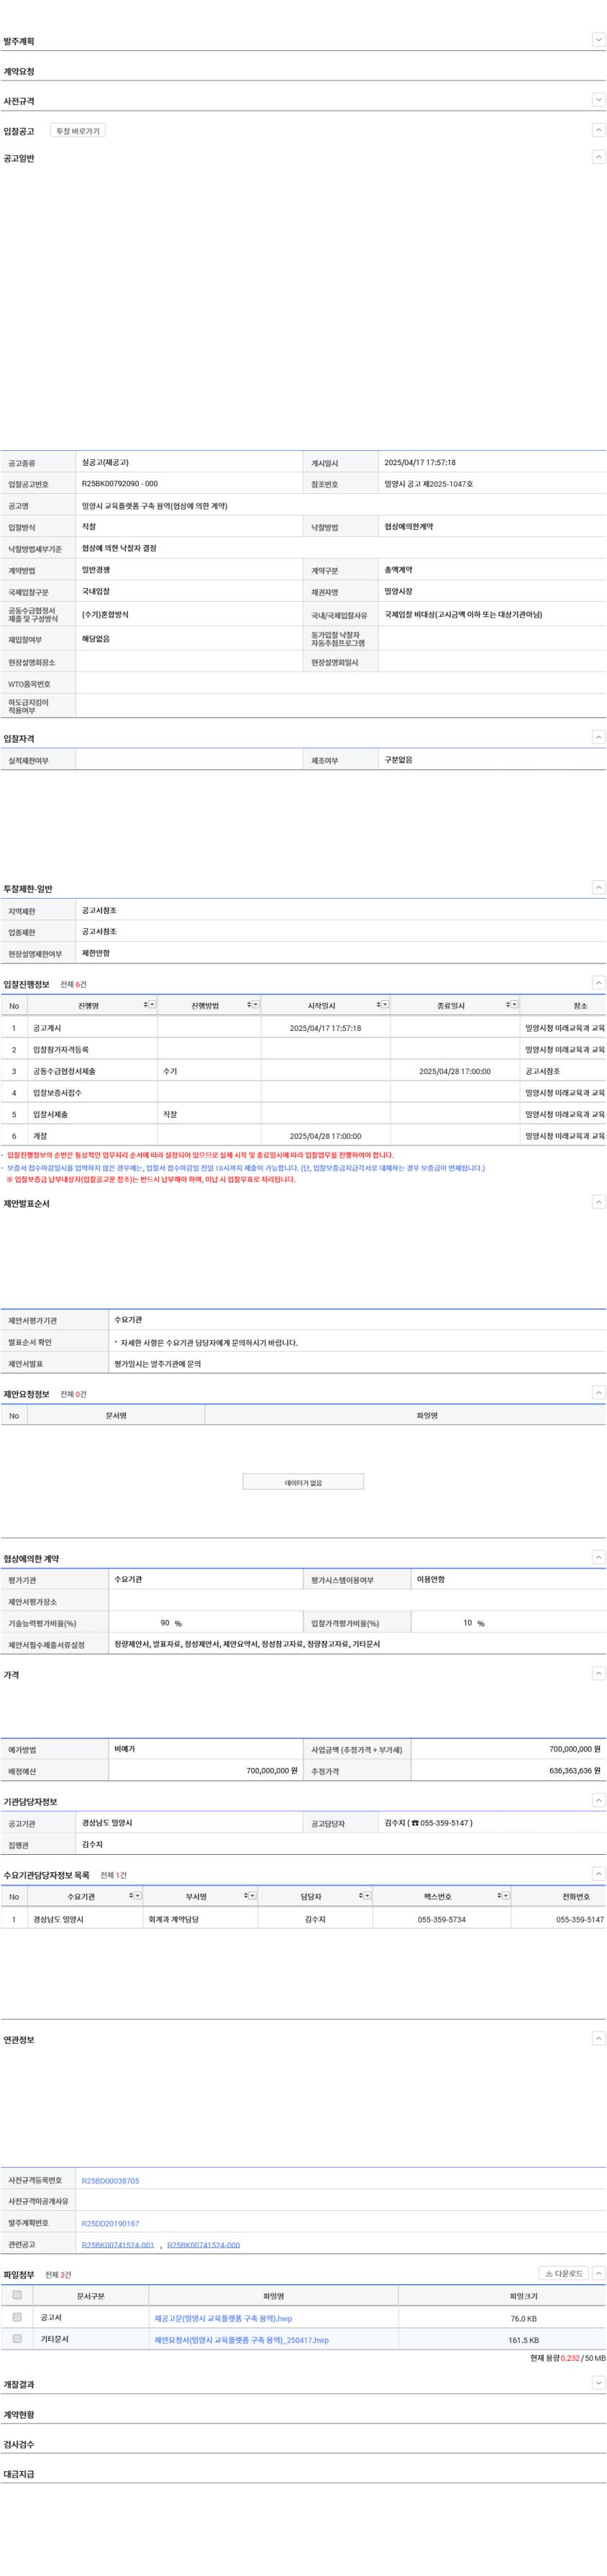Sort the 팩스번호 column with its arrow icon
This screenshot has width=607, height=2576.
click(x=499, y=1895)
